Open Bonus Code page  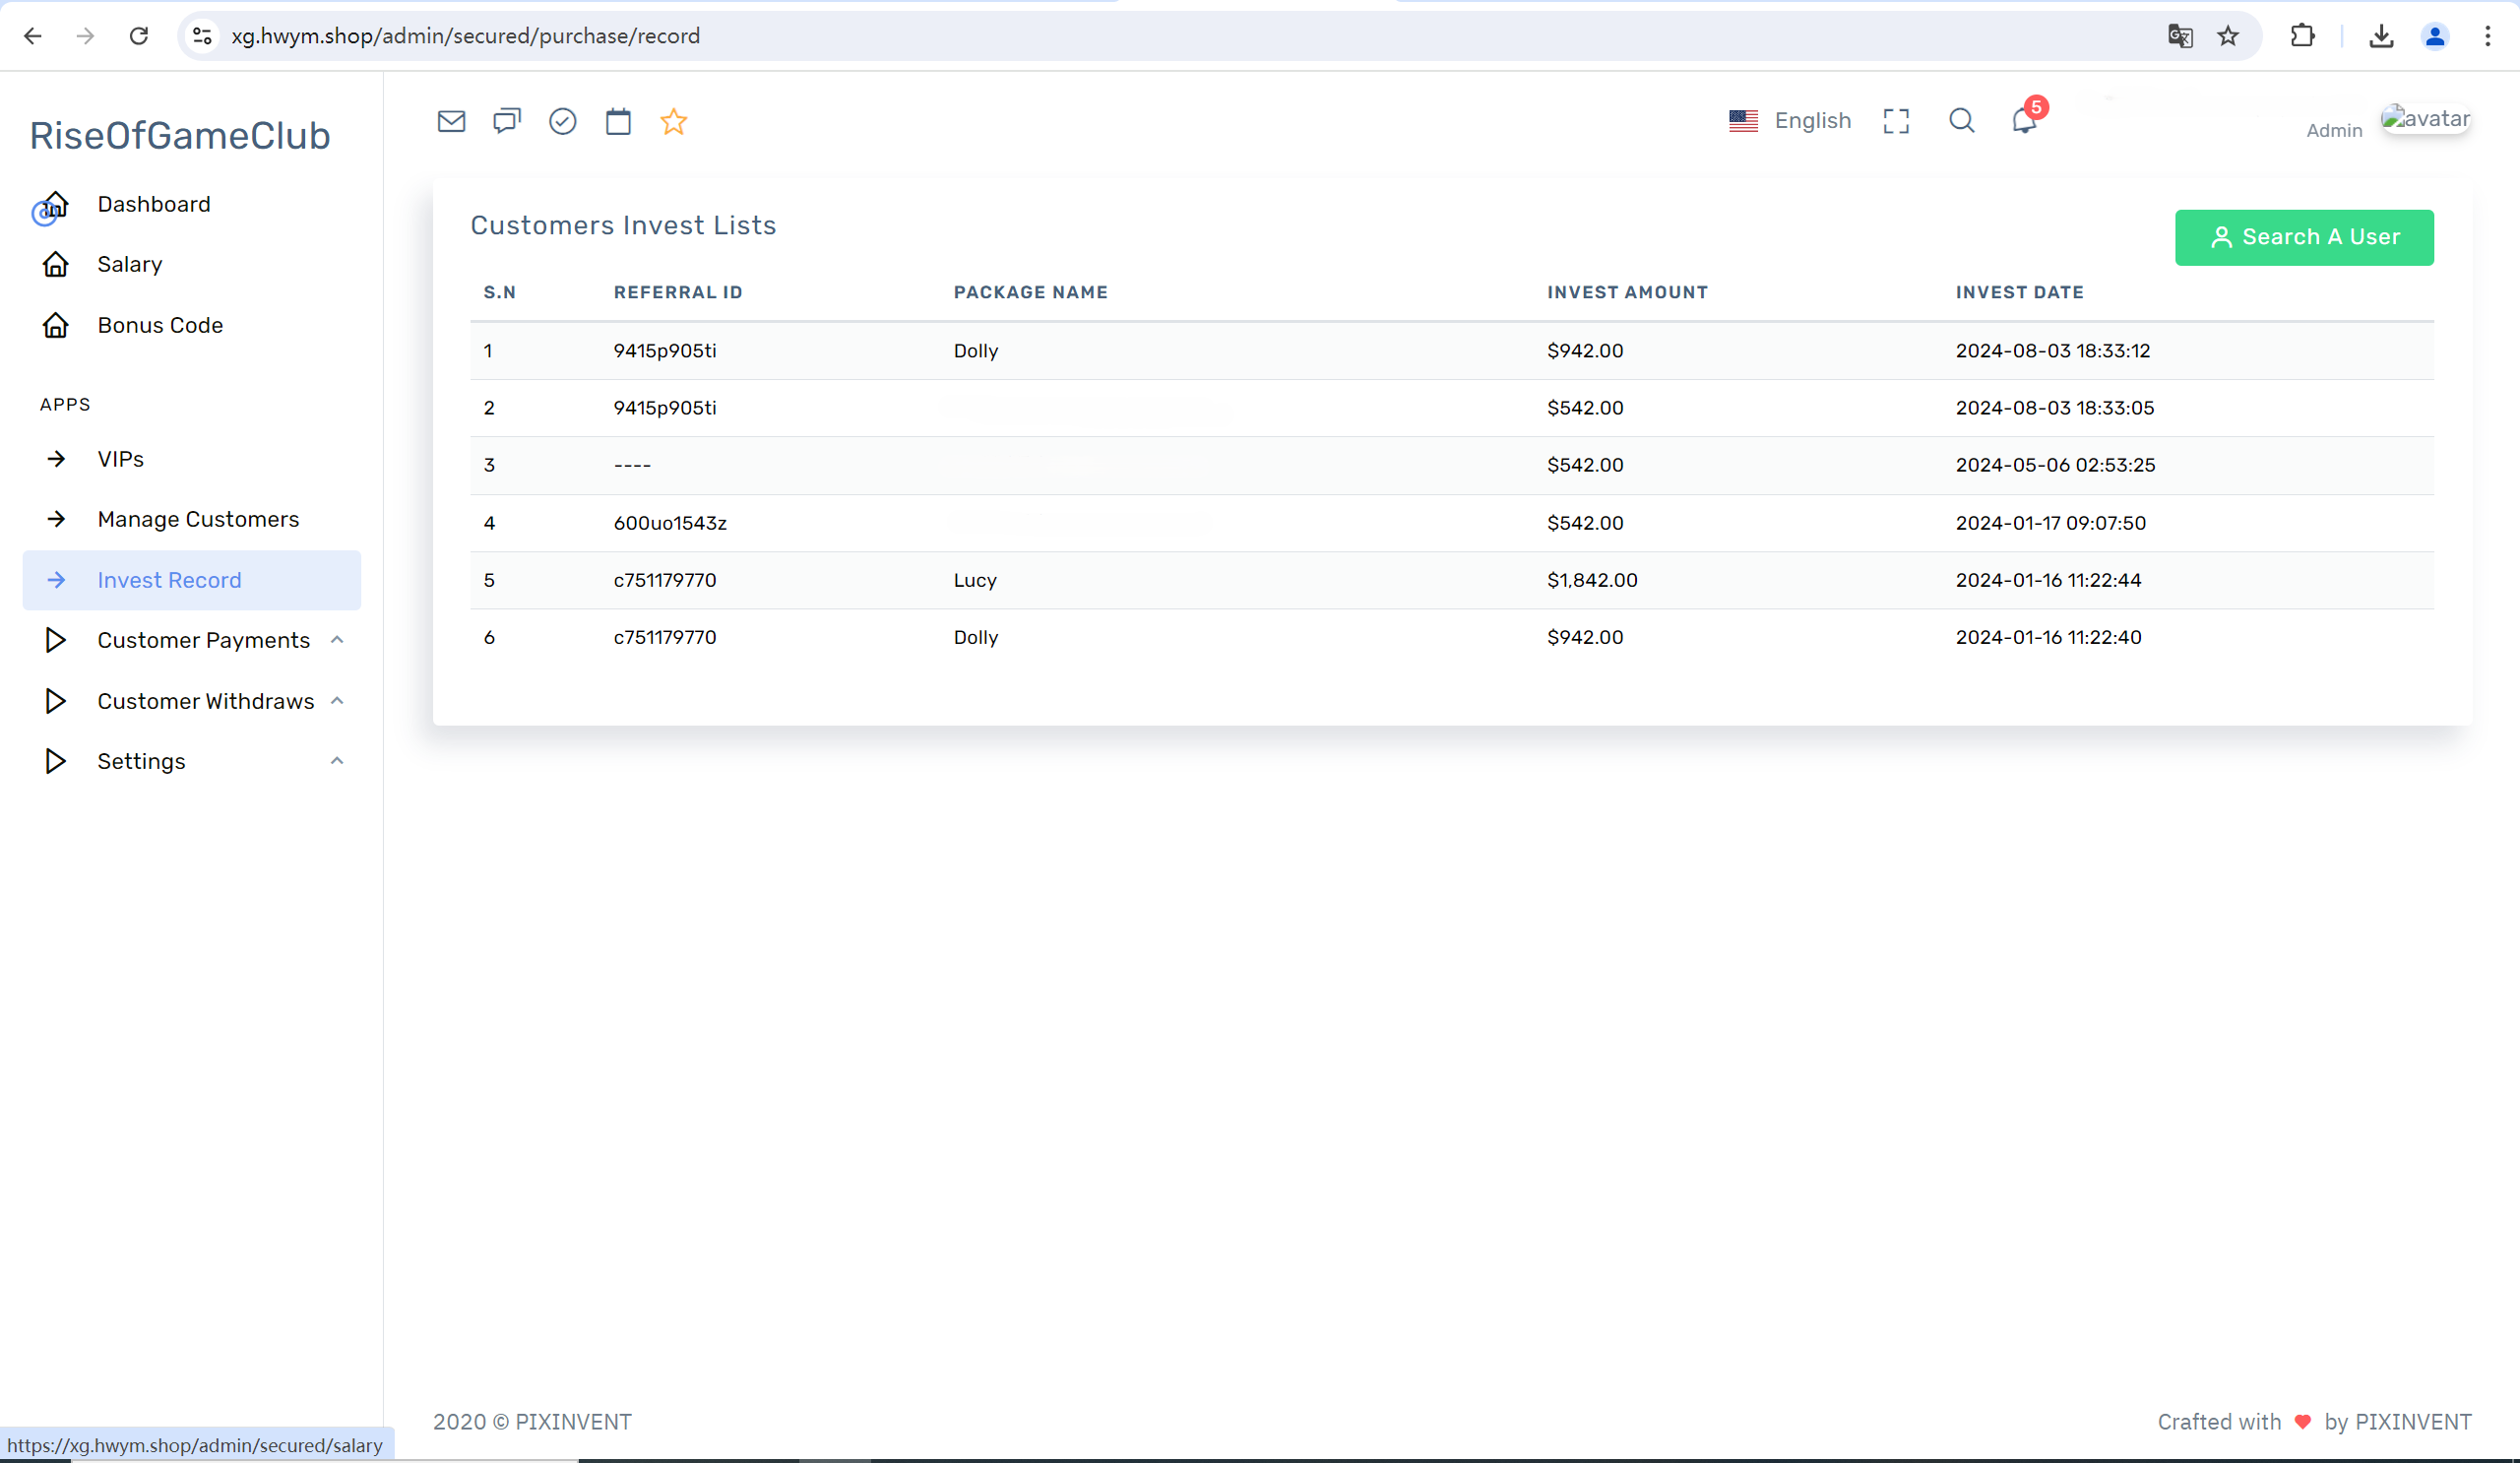click(160, 325)
